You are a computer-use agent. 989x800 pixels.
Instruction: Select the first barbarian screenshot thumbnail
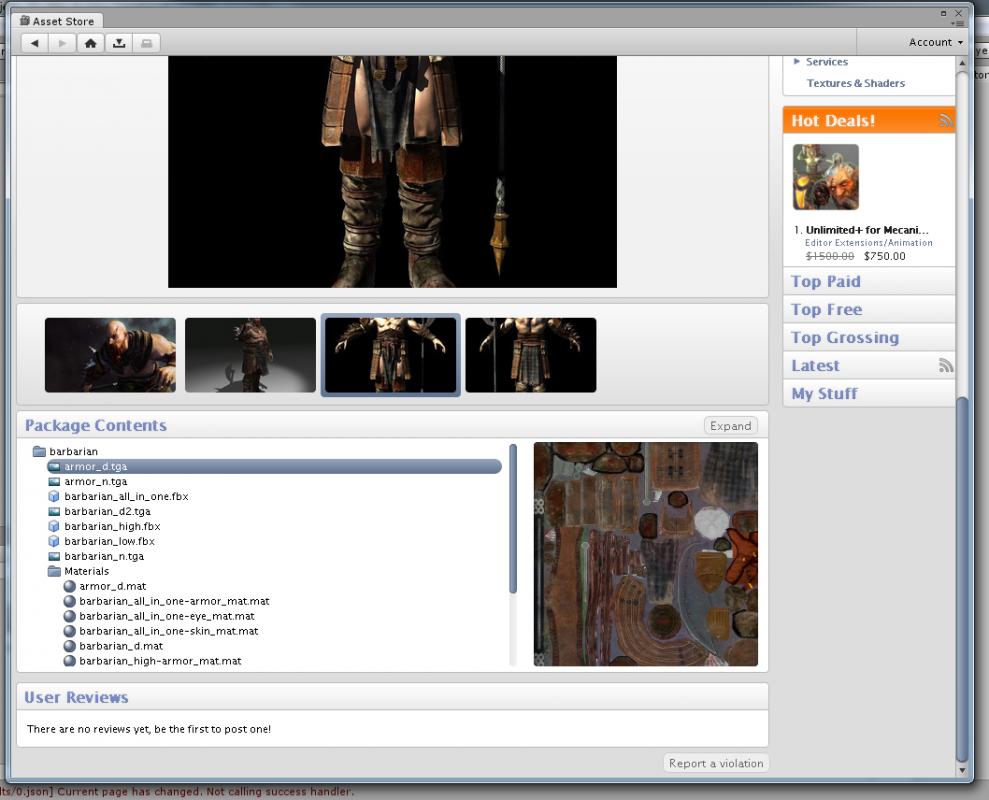pos(110,355)
